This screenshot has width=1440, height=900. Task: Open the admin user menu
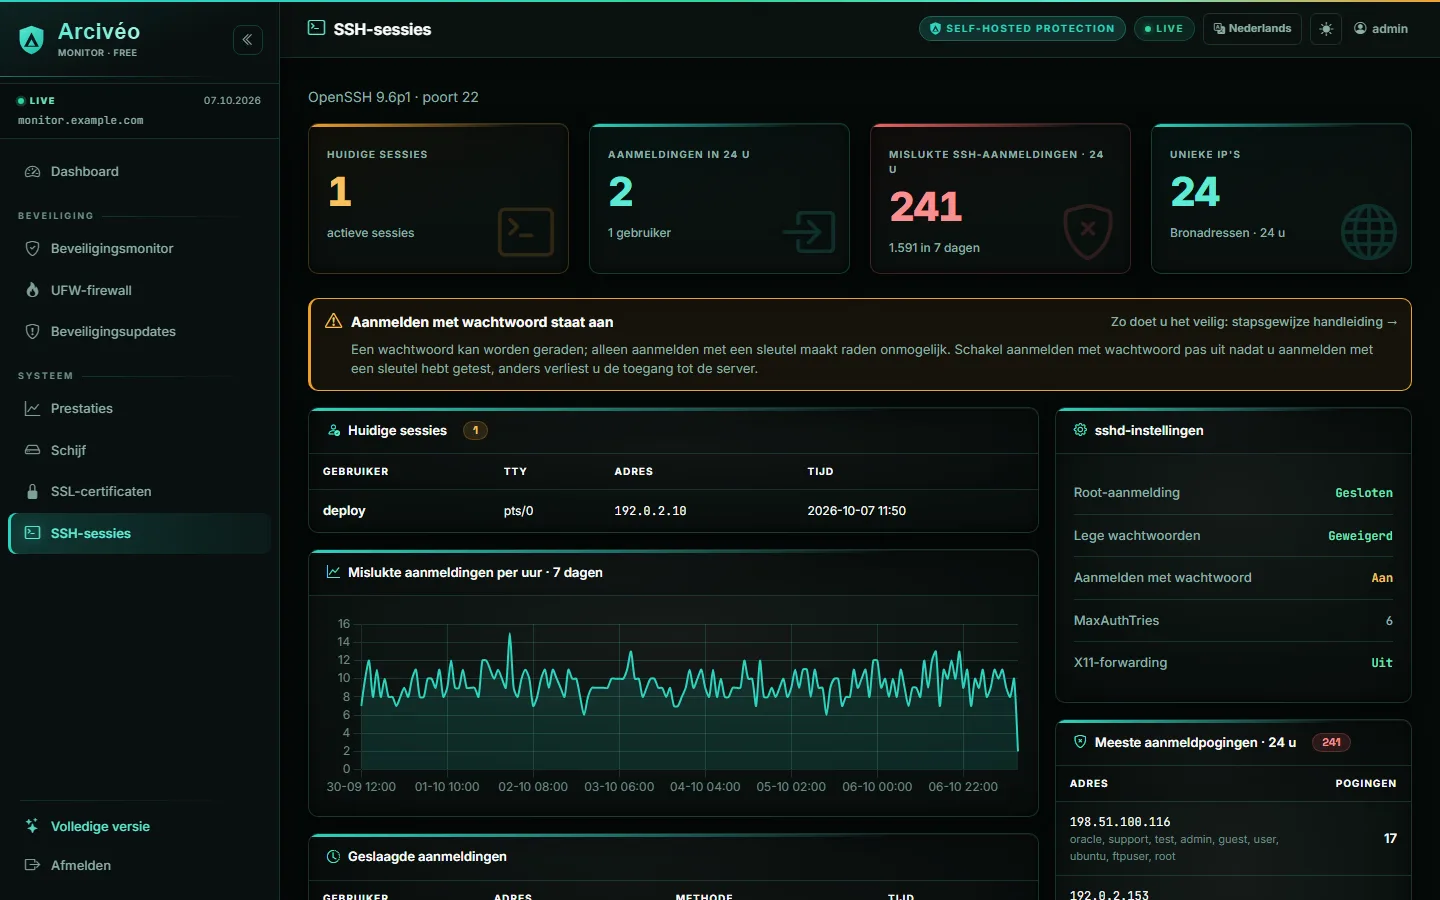point(1381,29)
